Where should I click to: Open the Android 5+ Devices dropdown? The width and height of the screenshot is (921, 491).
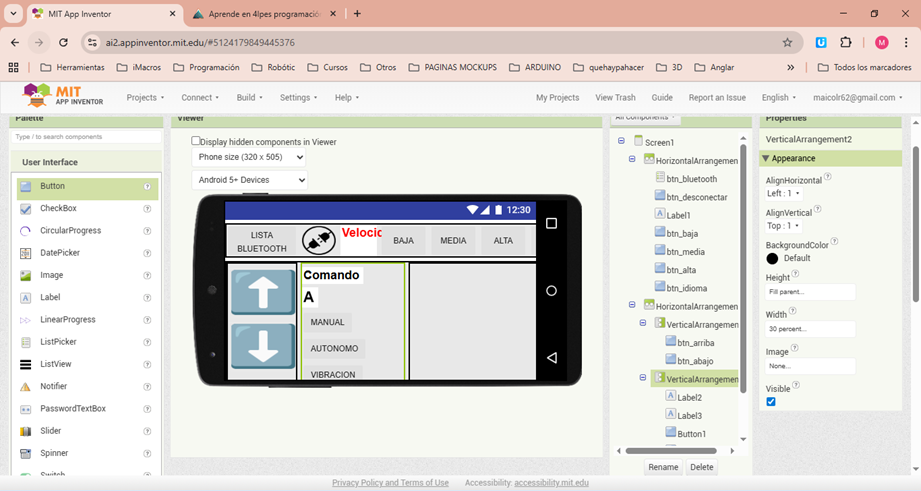[249, 180]
